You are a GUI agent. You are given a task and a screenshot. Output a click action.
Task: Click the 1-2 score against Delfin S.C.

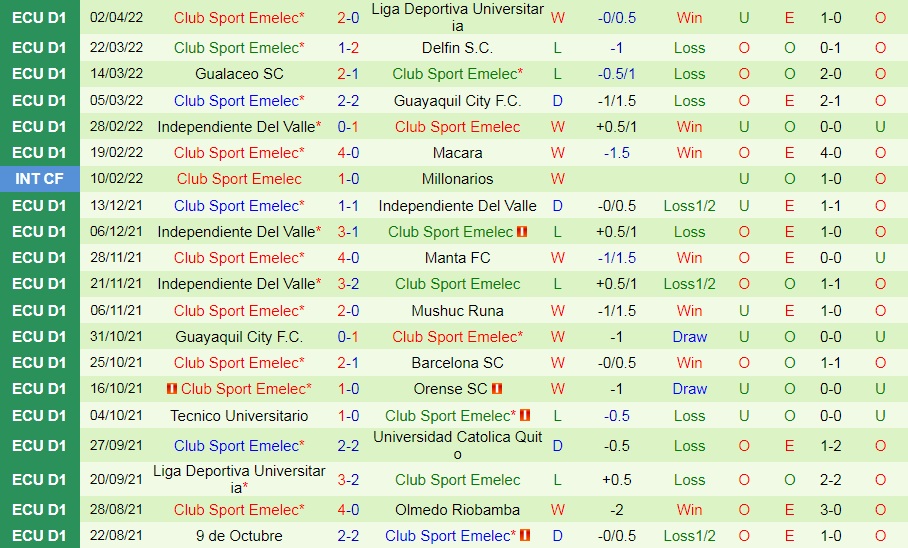click(349, 48)
